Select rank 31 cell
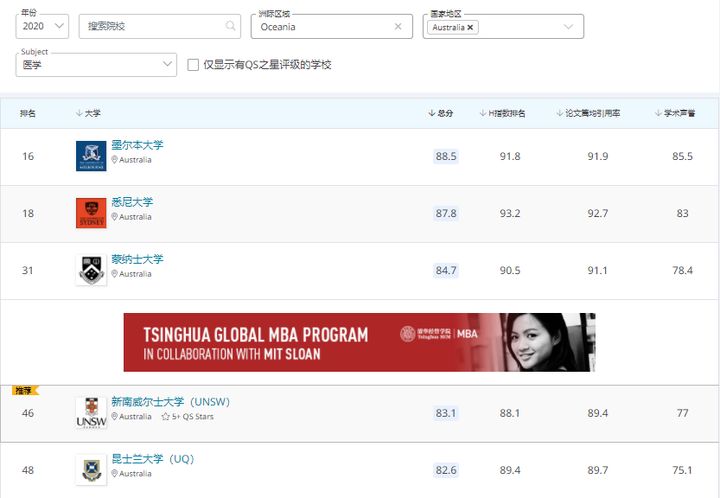The height and width of the screenshot is (498, 720). point(28,270)
